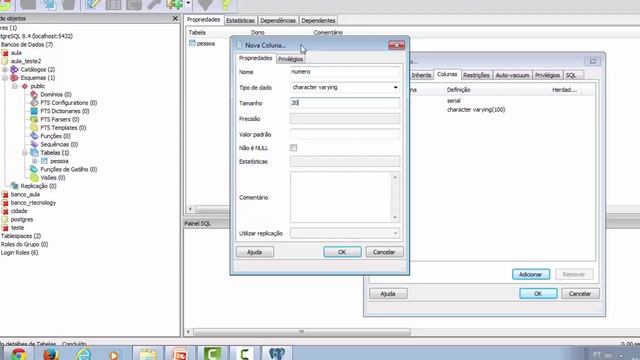Click the Adicionar button in table dialog
This screenshot has width=640, height=360.
(x=531, y=274)
